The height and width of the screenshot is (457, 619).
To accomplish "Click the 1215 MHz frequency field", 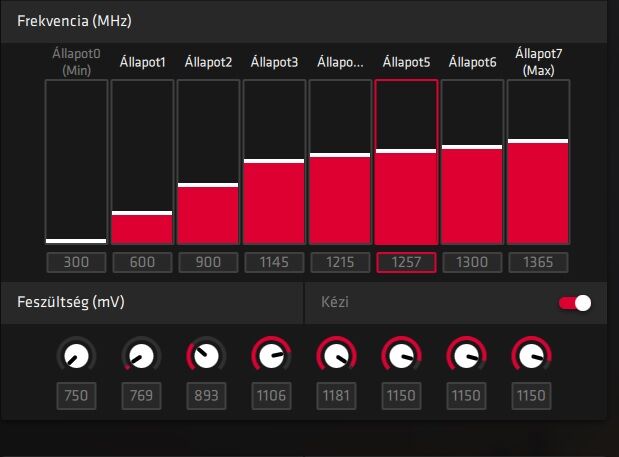I will (x=340, y=262).
